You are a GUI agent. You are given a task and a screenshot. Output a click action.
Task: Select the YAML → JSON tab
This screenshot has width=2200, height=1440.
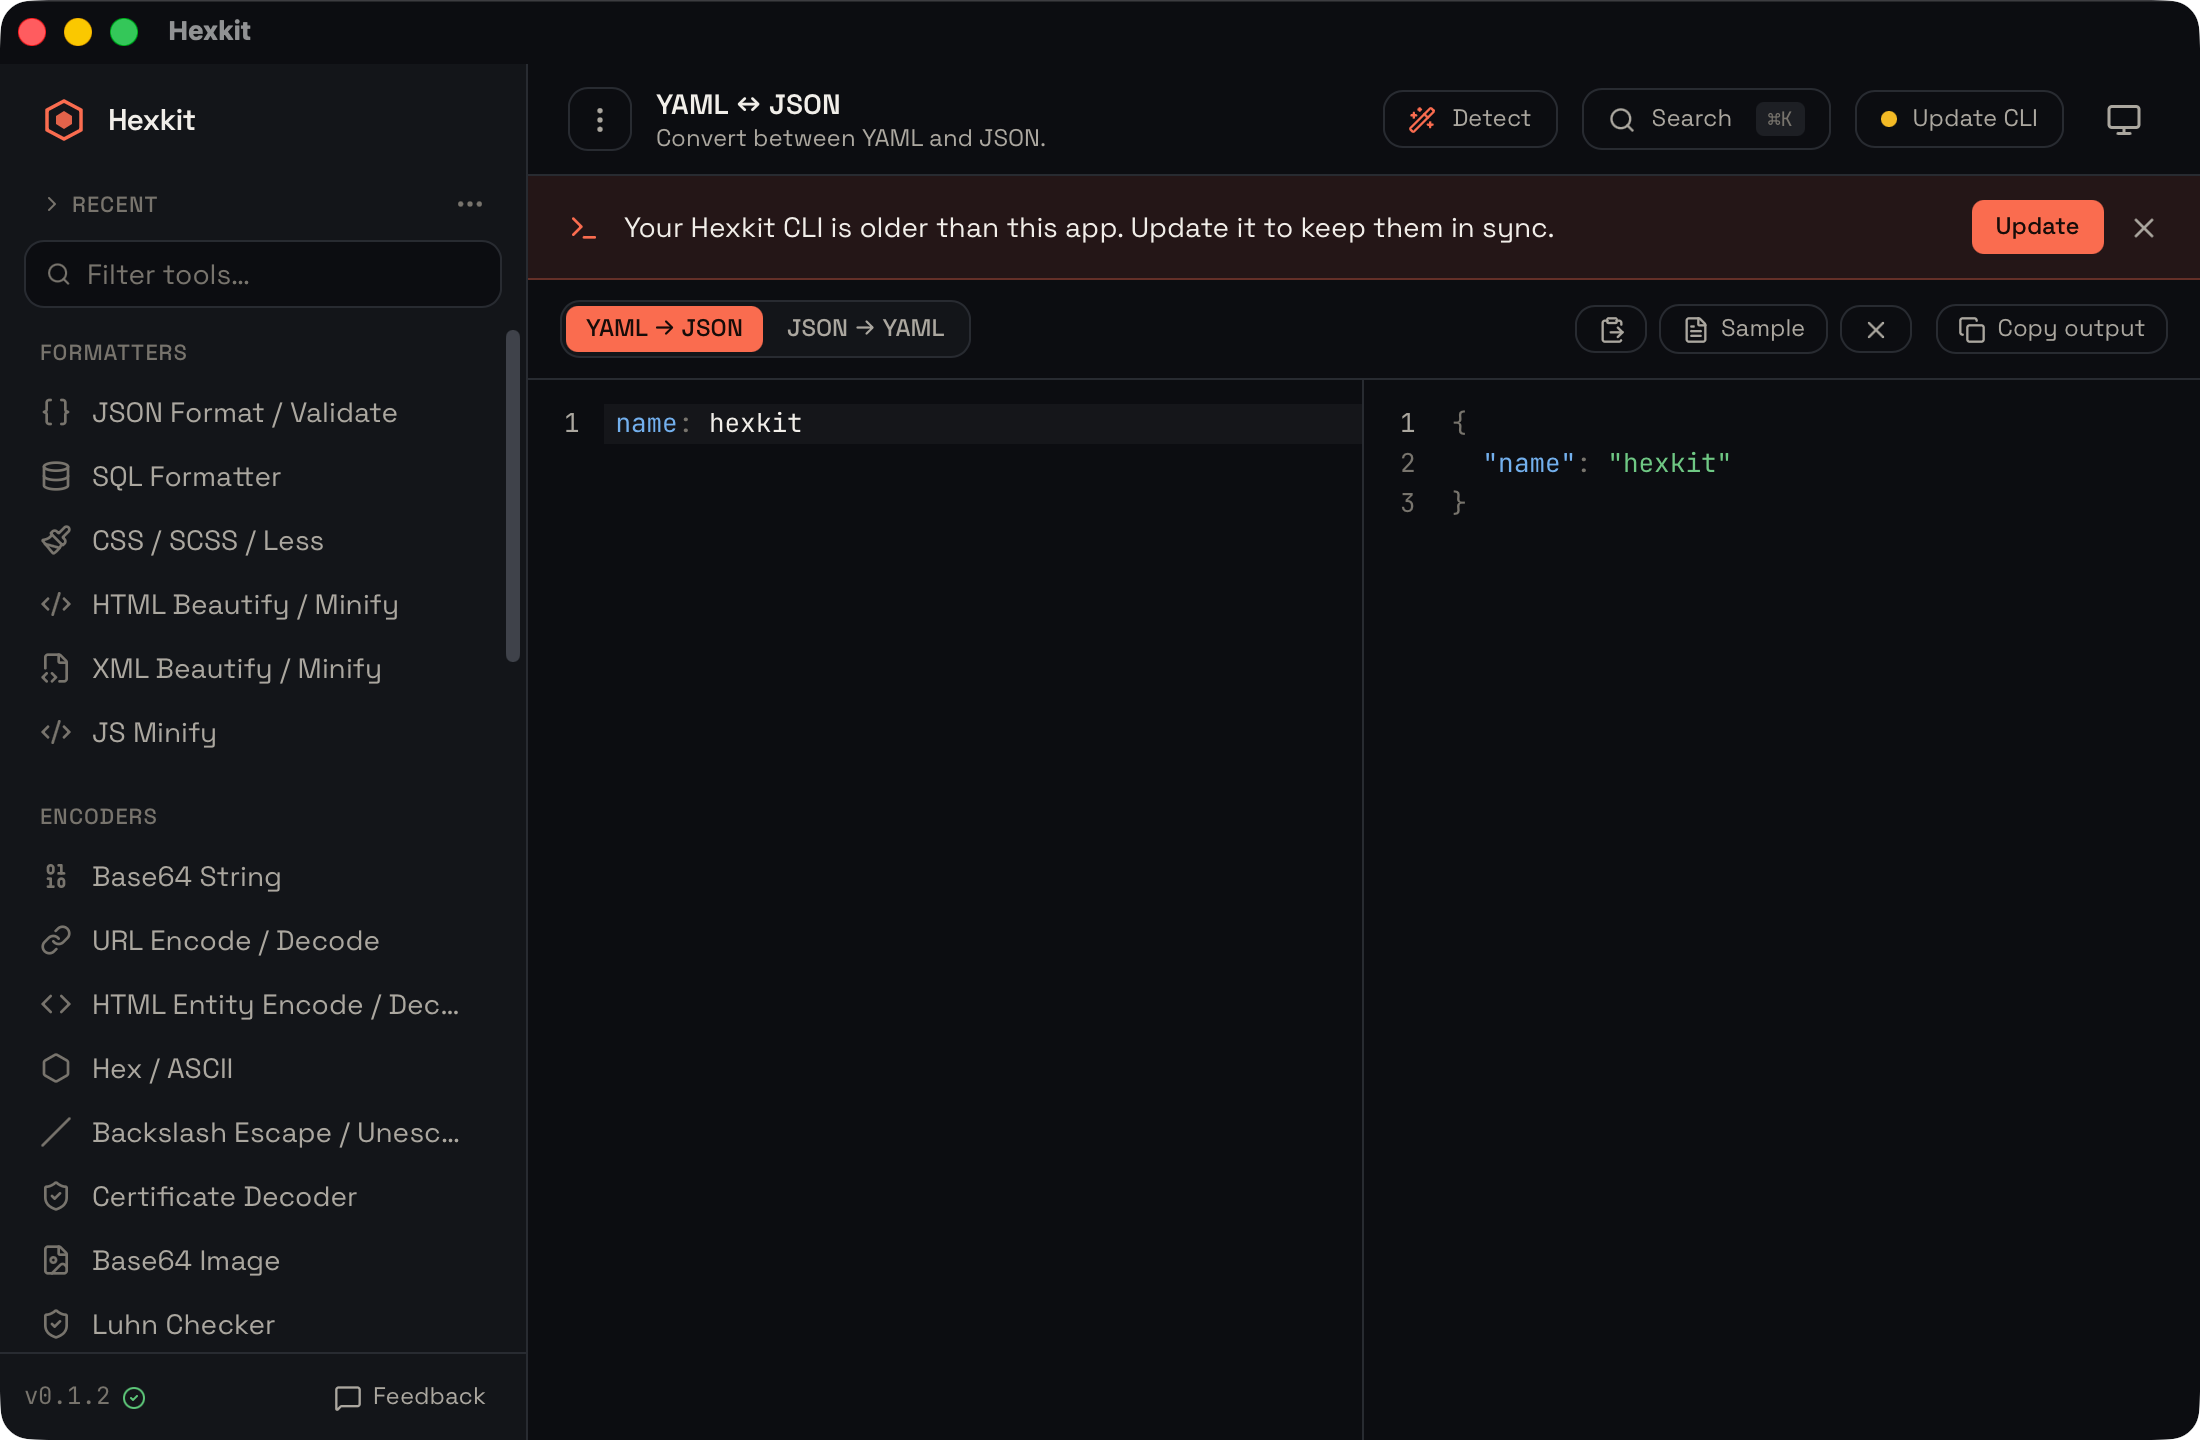664,329
